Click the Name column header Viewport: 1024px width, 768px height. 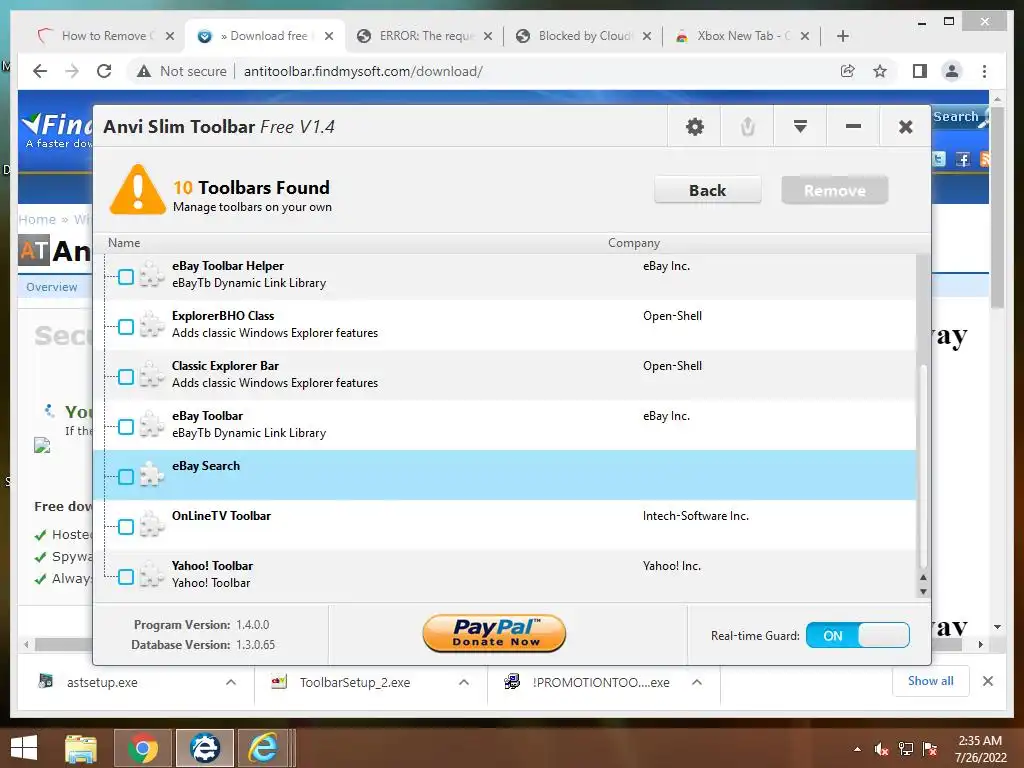click(124, 243)
